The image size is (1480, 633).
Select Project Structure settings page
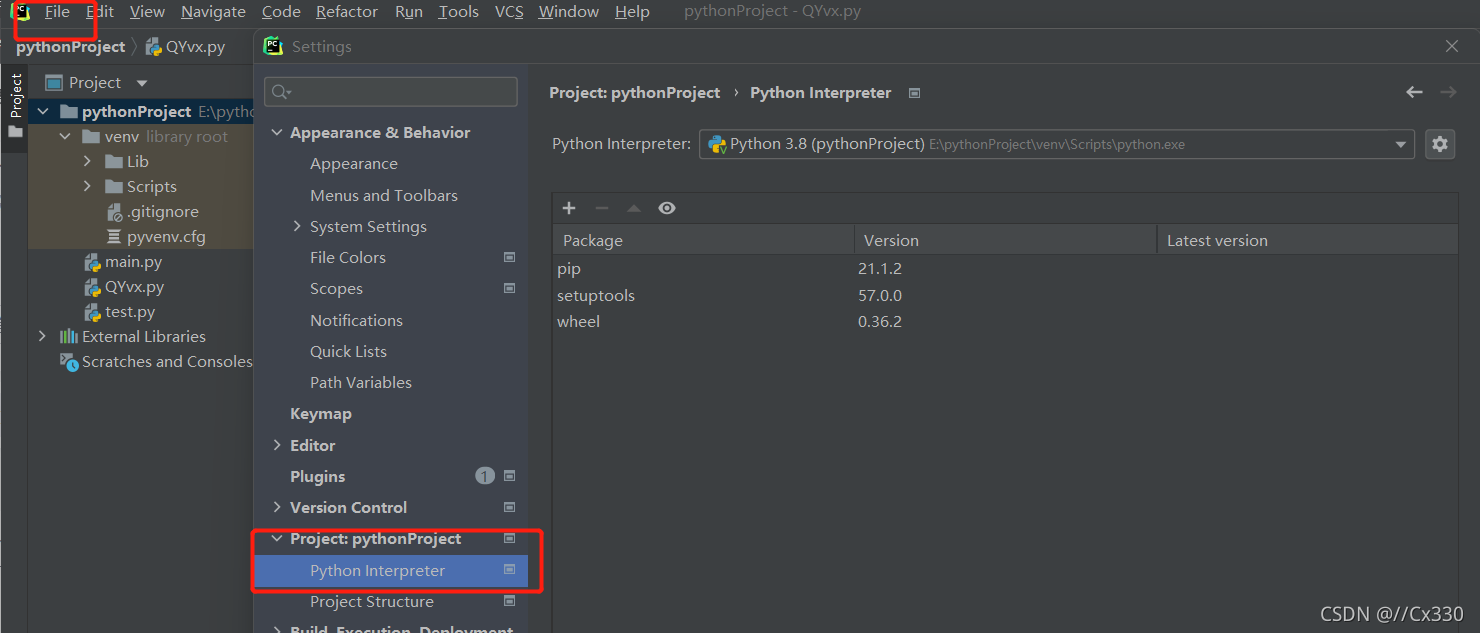pos(372,601)
